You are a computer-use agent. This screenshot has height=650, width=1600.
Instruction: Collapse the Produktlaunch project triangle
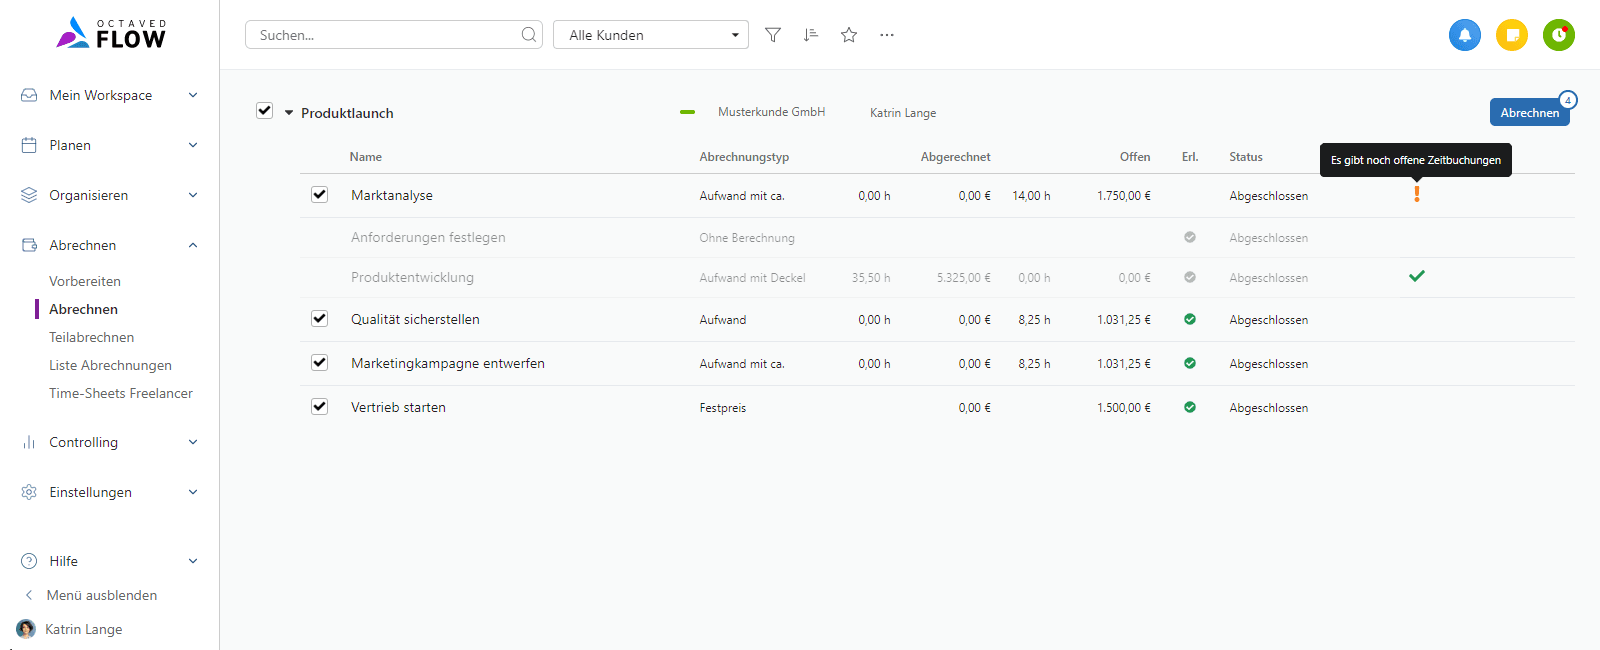(x=289, y=113)
